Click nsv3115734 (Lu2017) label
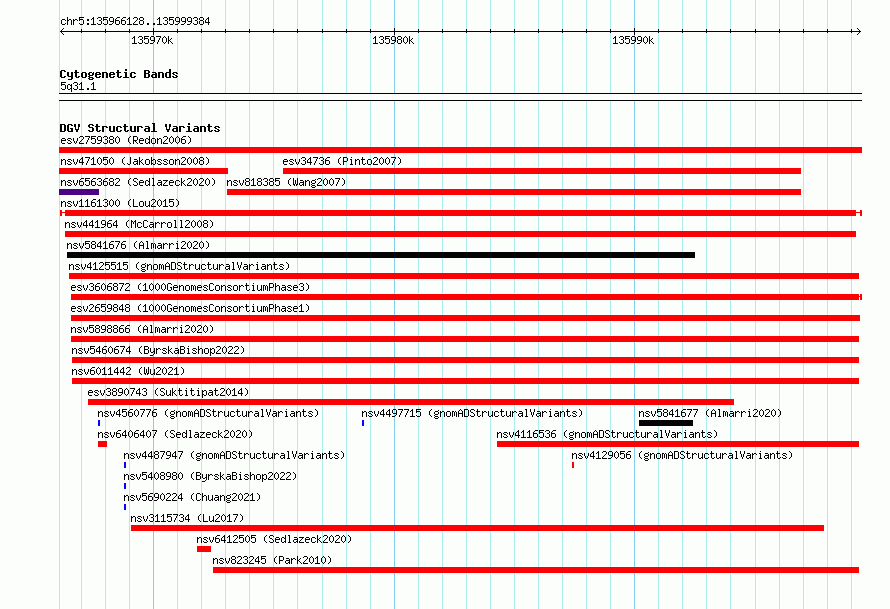 coord(187,518)
